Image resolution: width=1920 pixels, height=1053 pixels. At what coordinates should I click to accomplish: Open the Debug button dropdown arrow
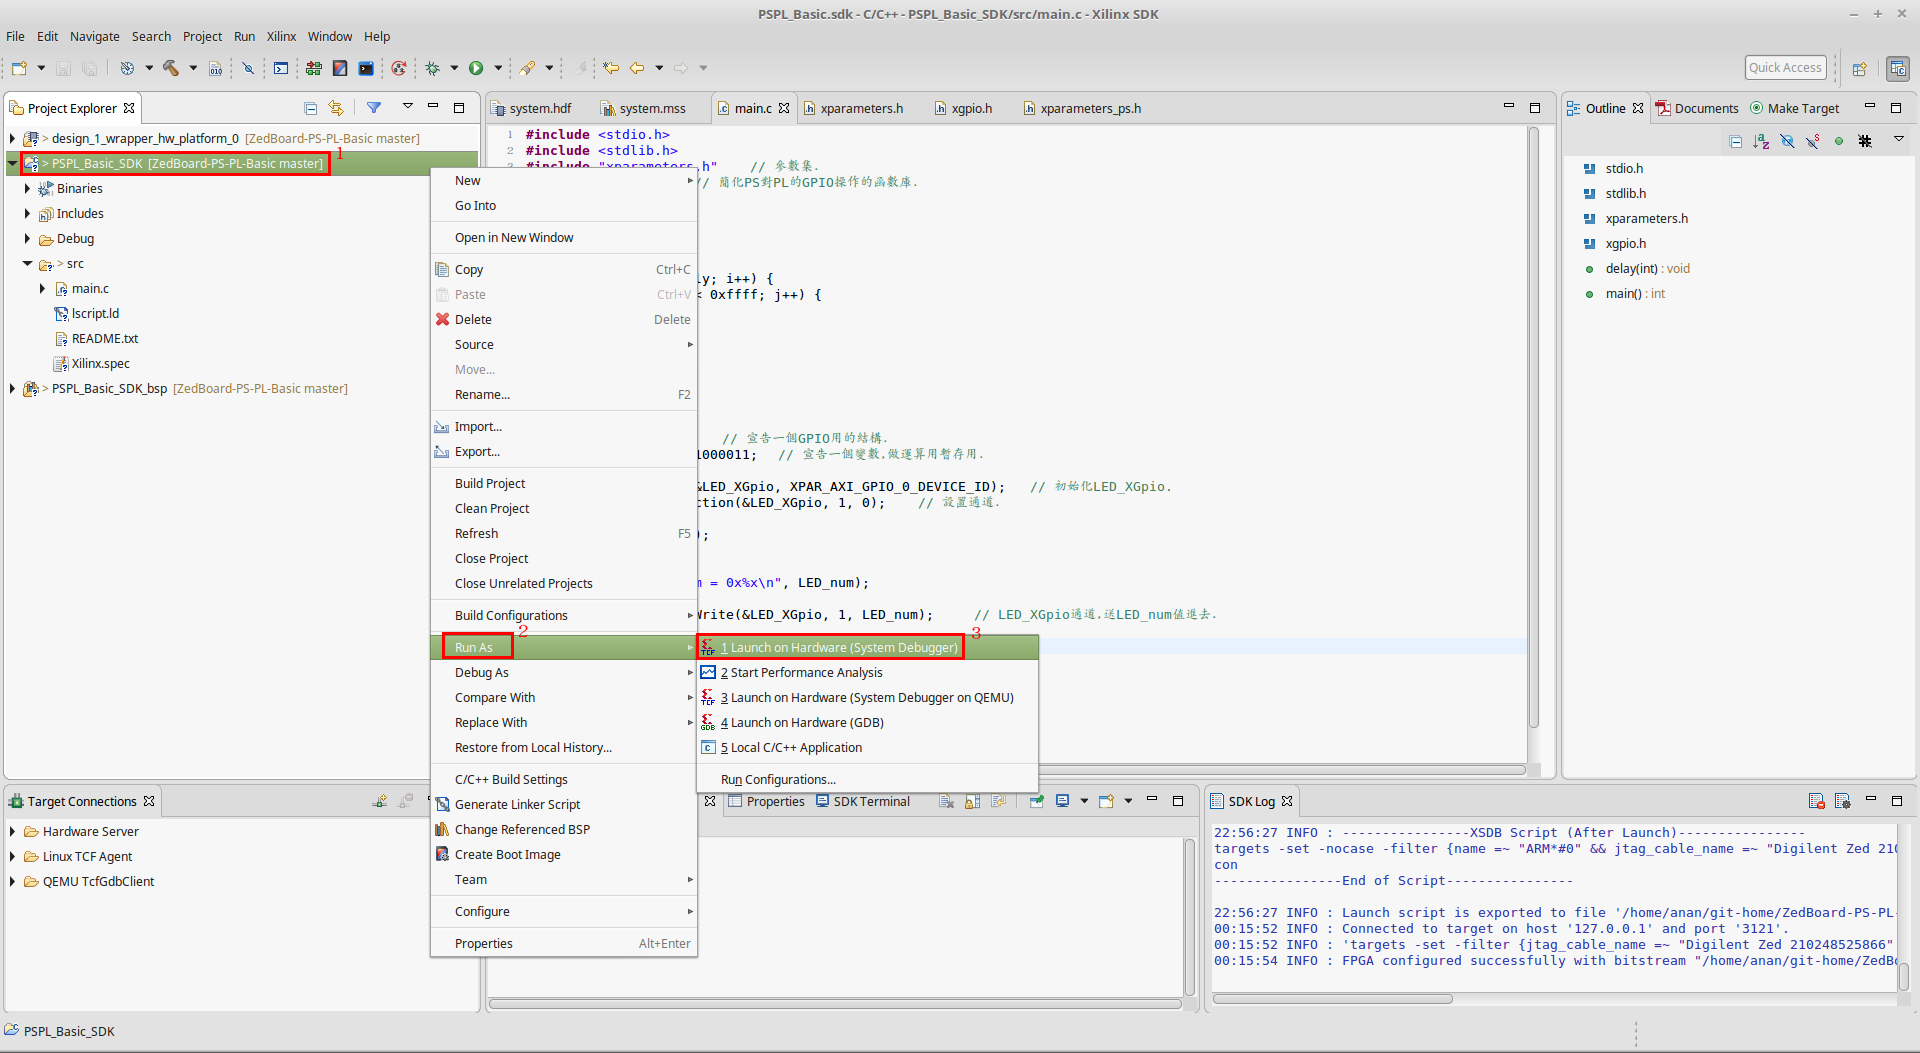[x=454, y=68]
